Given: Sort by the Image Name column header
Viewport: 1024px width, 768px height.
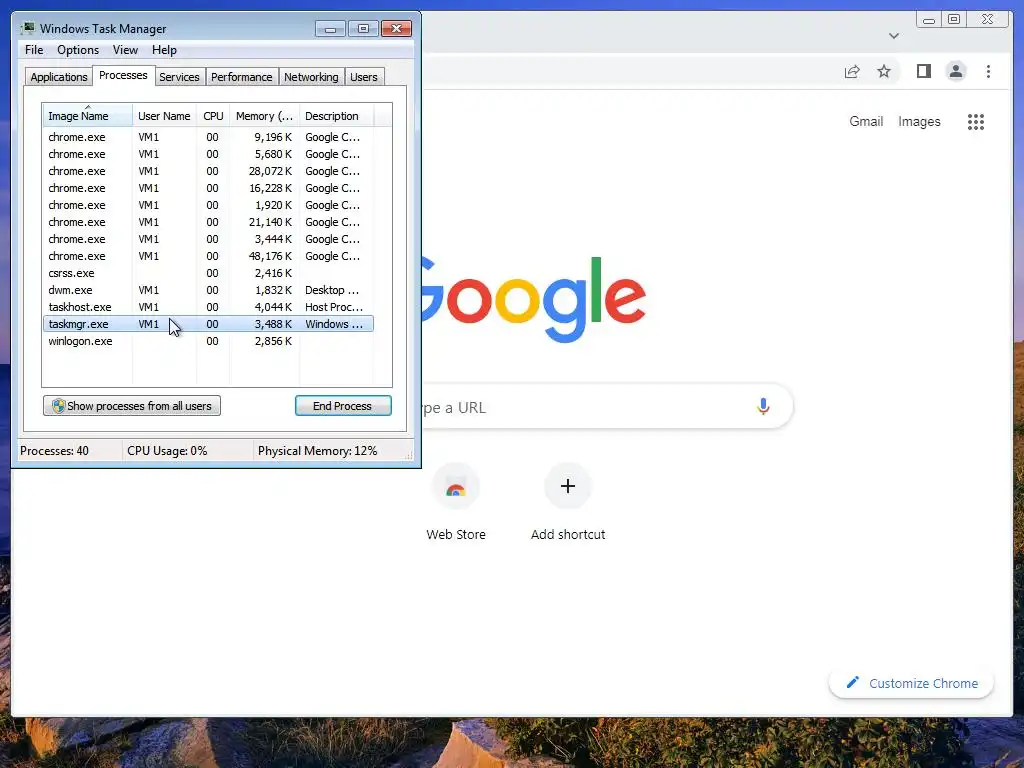Looking at the screenshot, I should [88, 116].
